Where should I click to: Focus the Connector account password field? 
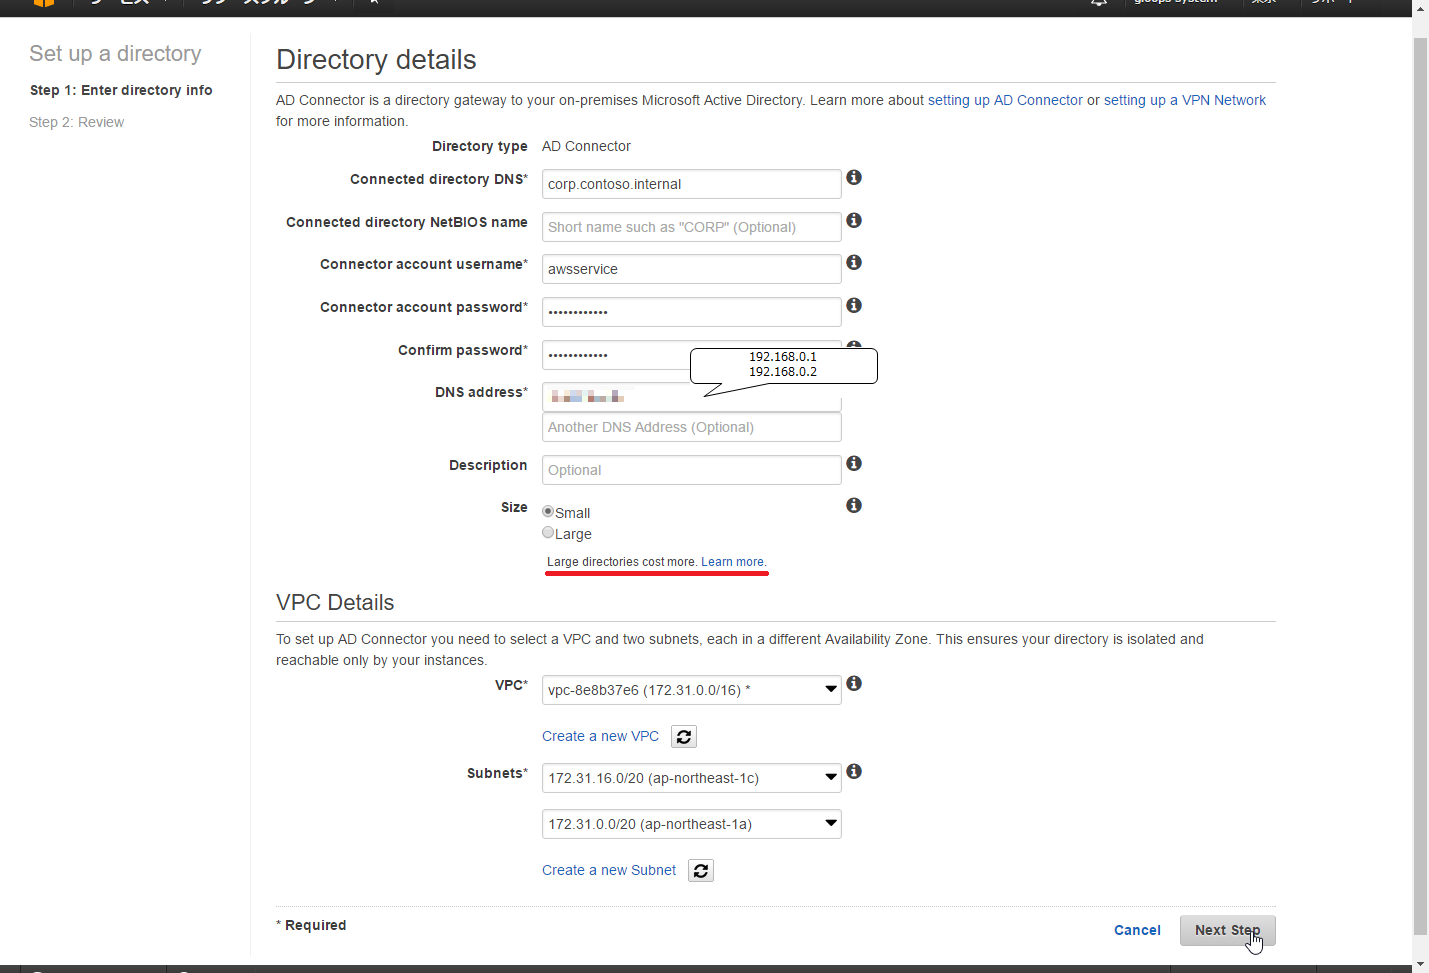[691, 312]
